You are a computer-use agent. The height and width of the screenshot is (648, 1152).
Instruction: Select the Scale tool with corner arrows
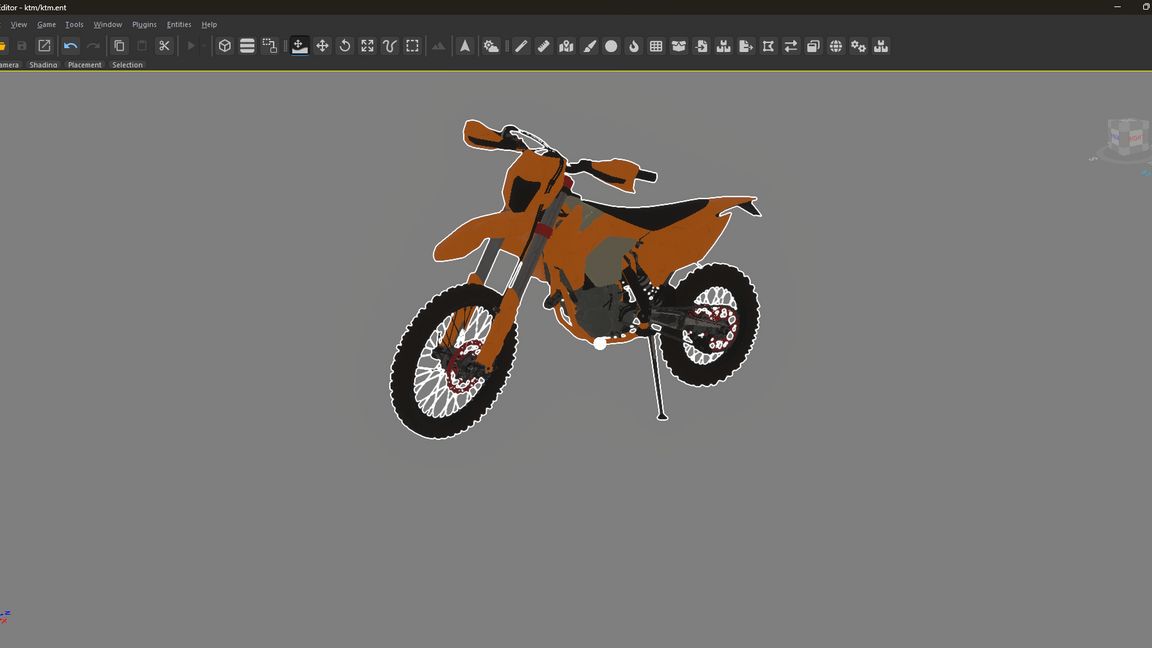[367, 46]
